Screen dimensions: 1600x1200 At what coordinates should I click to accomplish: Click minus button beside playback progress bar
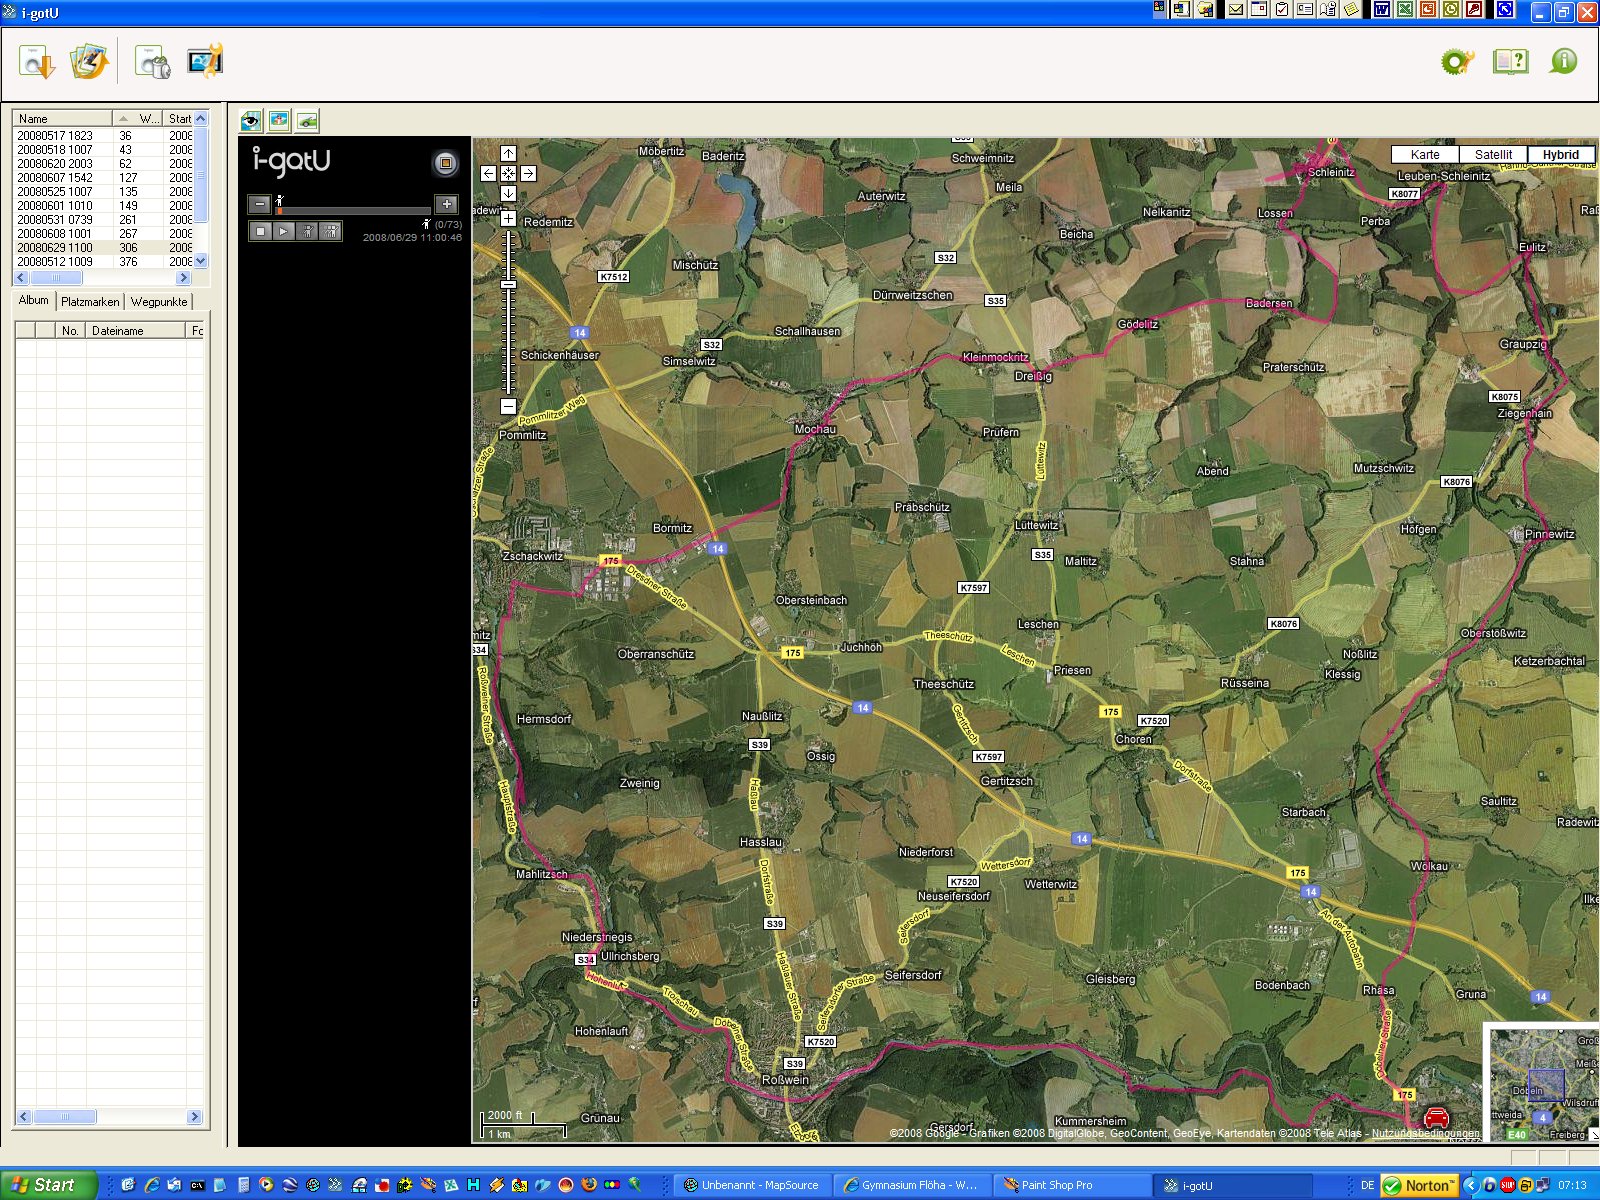[x=259, y=204]
